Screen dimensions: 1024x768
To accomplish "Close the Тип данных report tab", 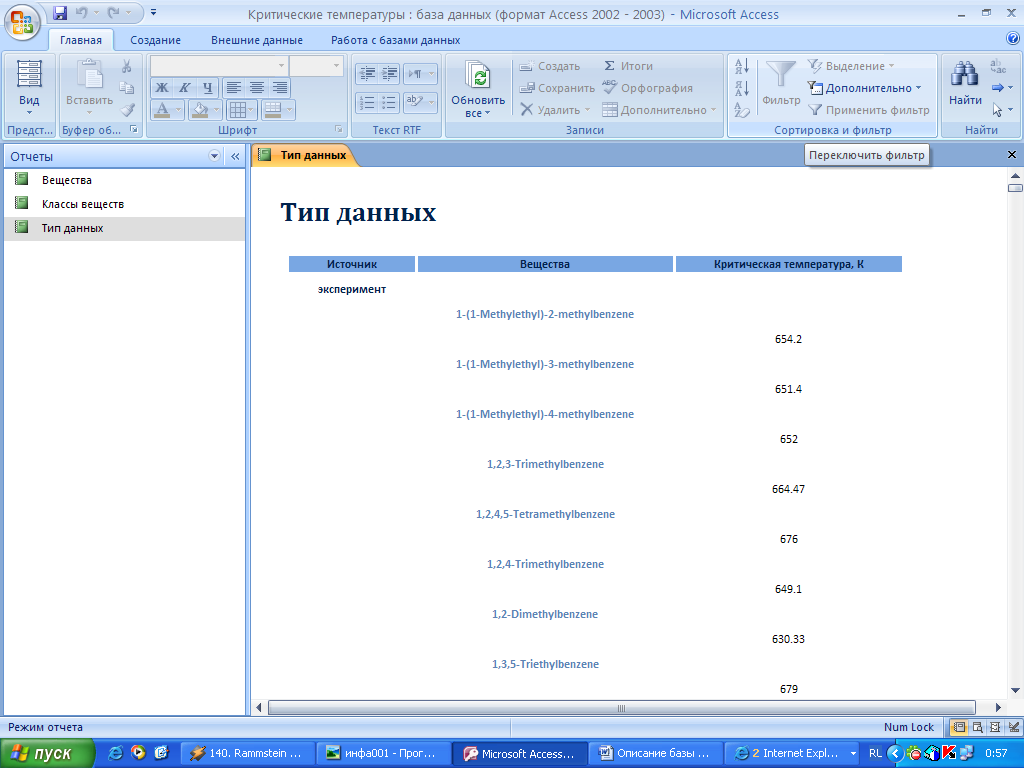I will (x=1012, y=155).
